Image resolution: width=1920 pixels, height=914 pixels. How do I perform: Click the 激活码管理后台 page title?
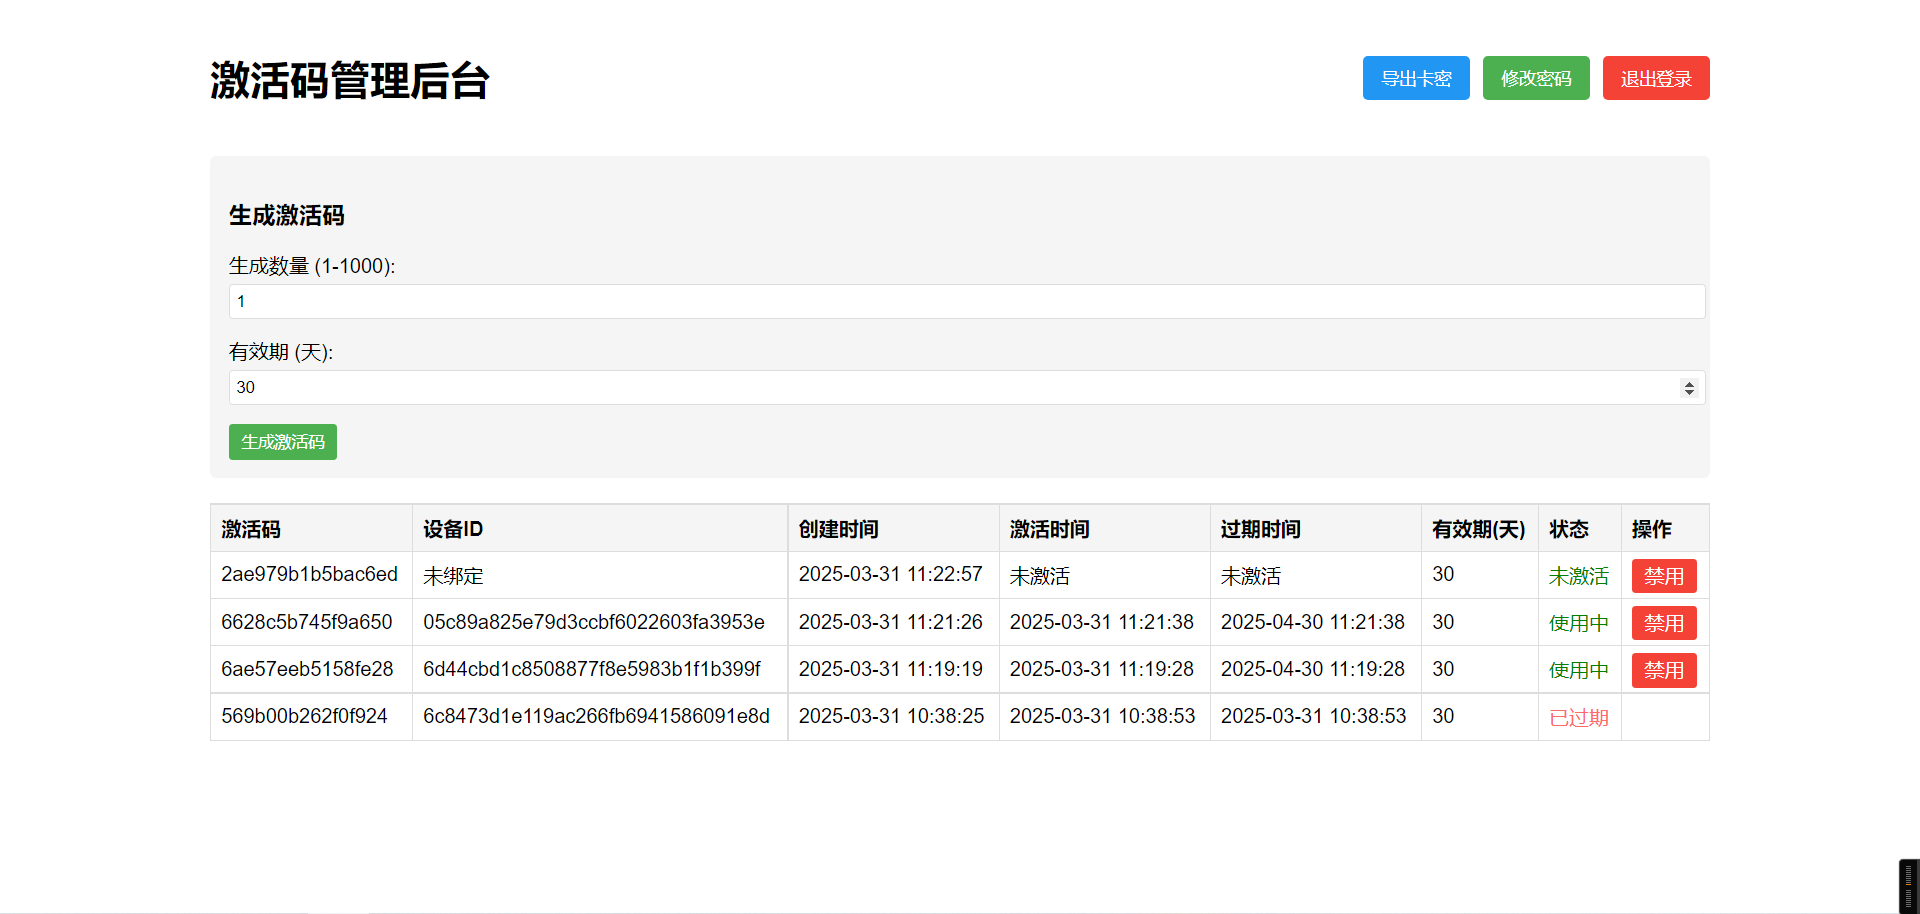pyautogui.click(x=349, y=81)
